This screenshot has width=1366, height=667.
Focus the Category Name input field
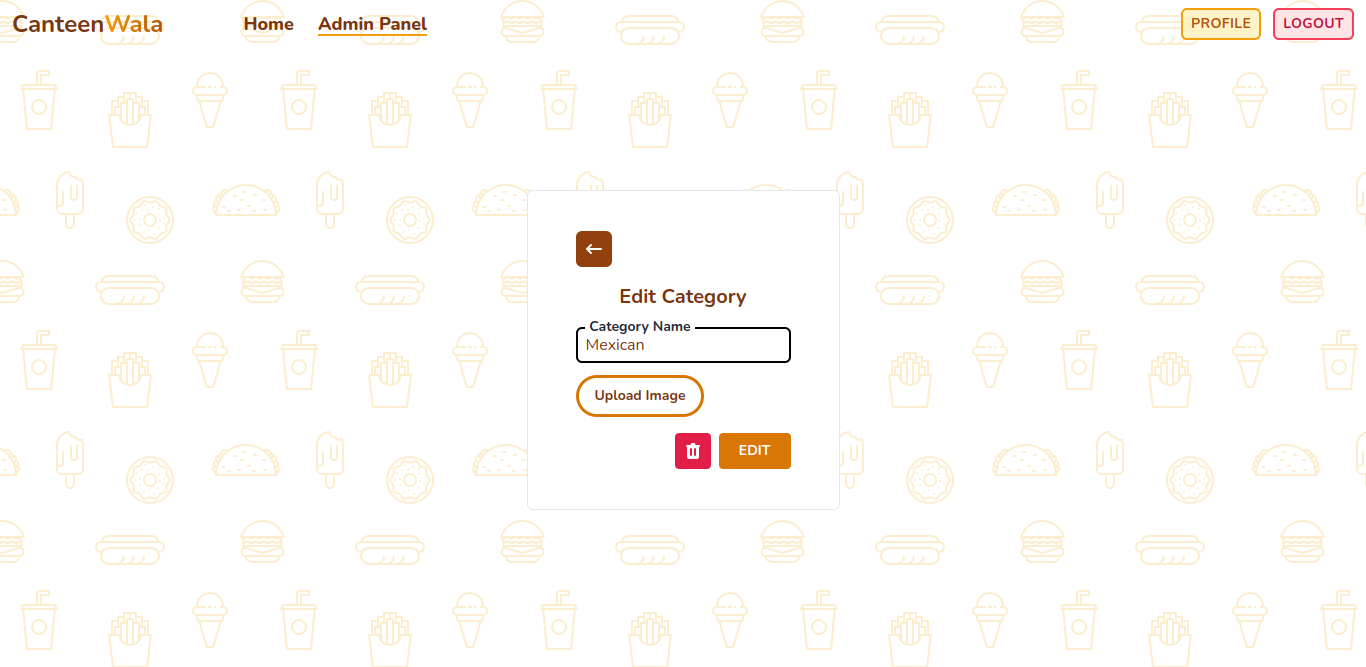683,345
